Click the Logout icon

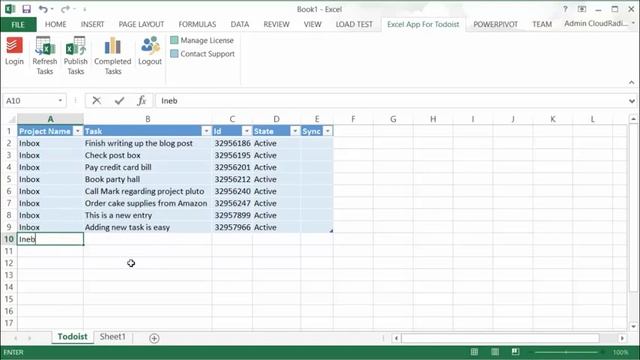pos(150,46)
